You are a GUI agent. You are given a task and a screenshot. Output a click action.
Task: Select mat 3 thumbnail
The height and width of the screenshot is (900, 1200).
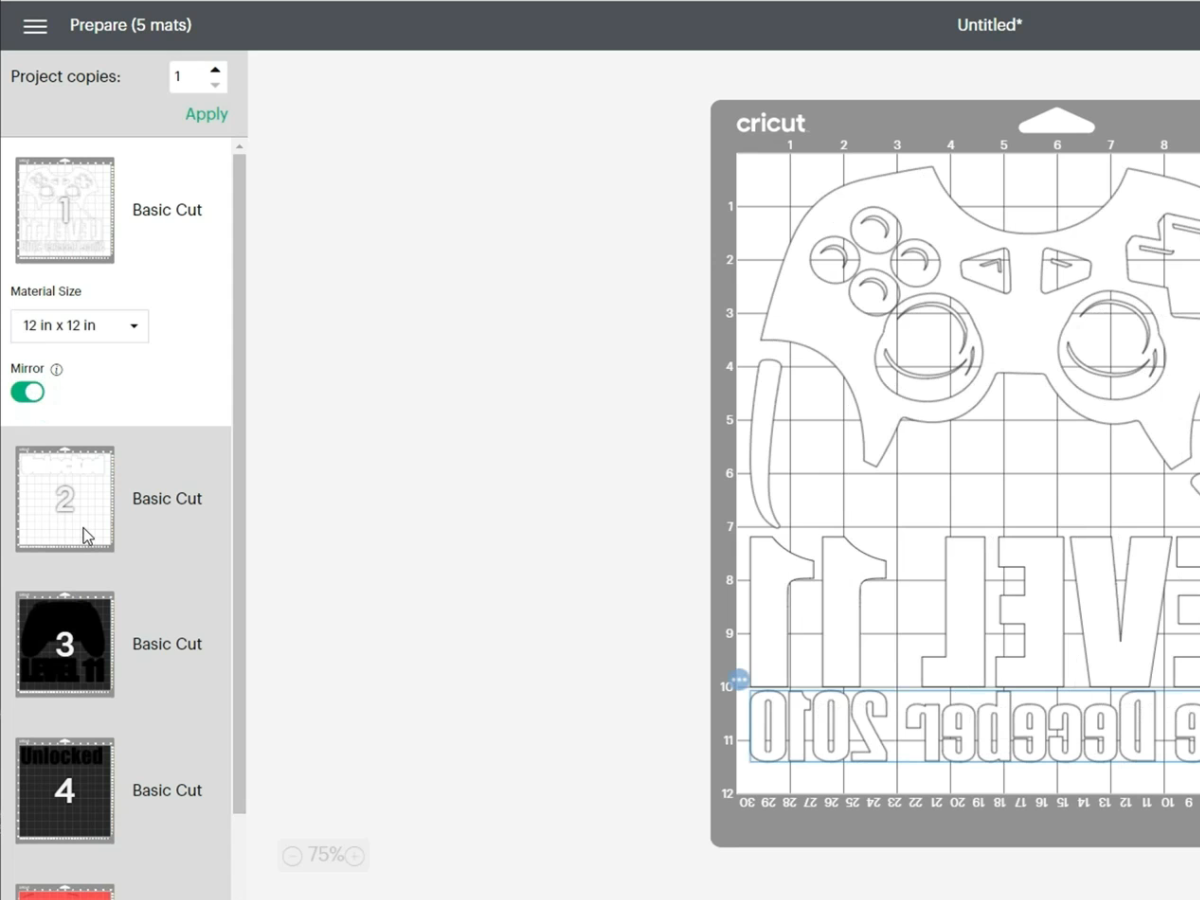[65, 644]
